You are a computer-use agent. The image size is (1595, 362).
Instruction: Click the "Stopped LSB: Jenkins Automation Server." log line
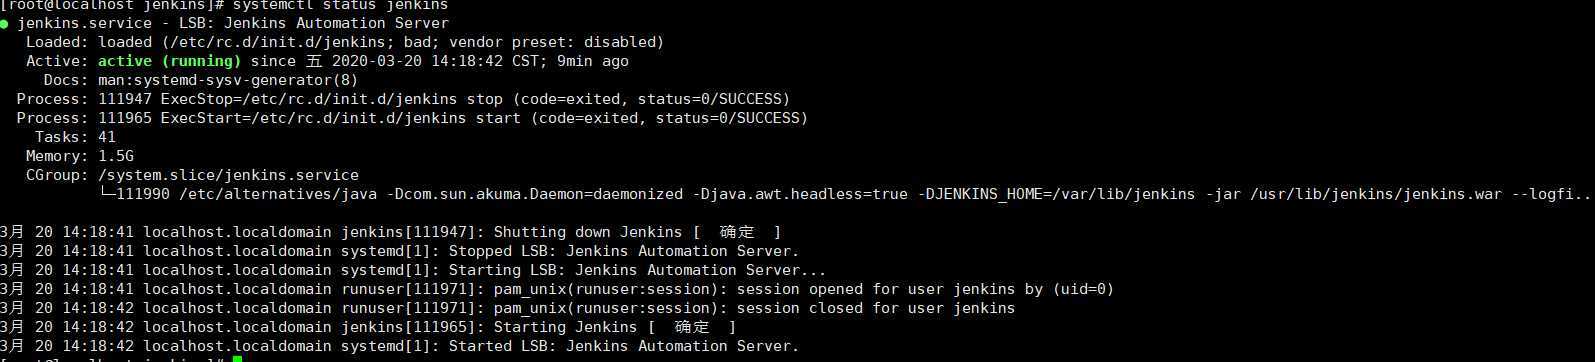624,251
